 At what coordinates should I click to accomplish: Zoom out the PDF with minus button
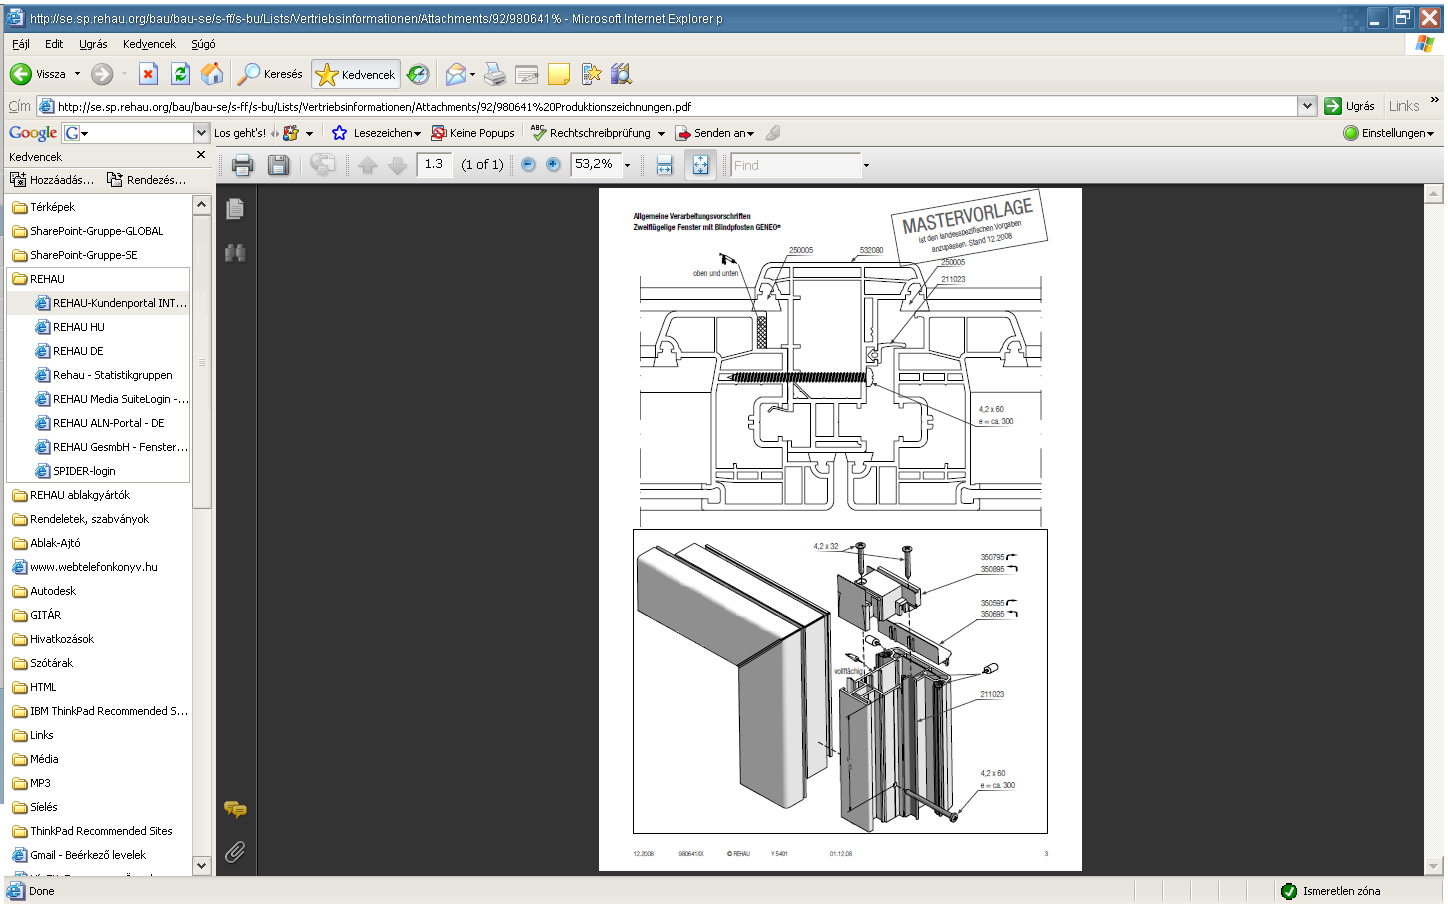click(x=528, y=165)
